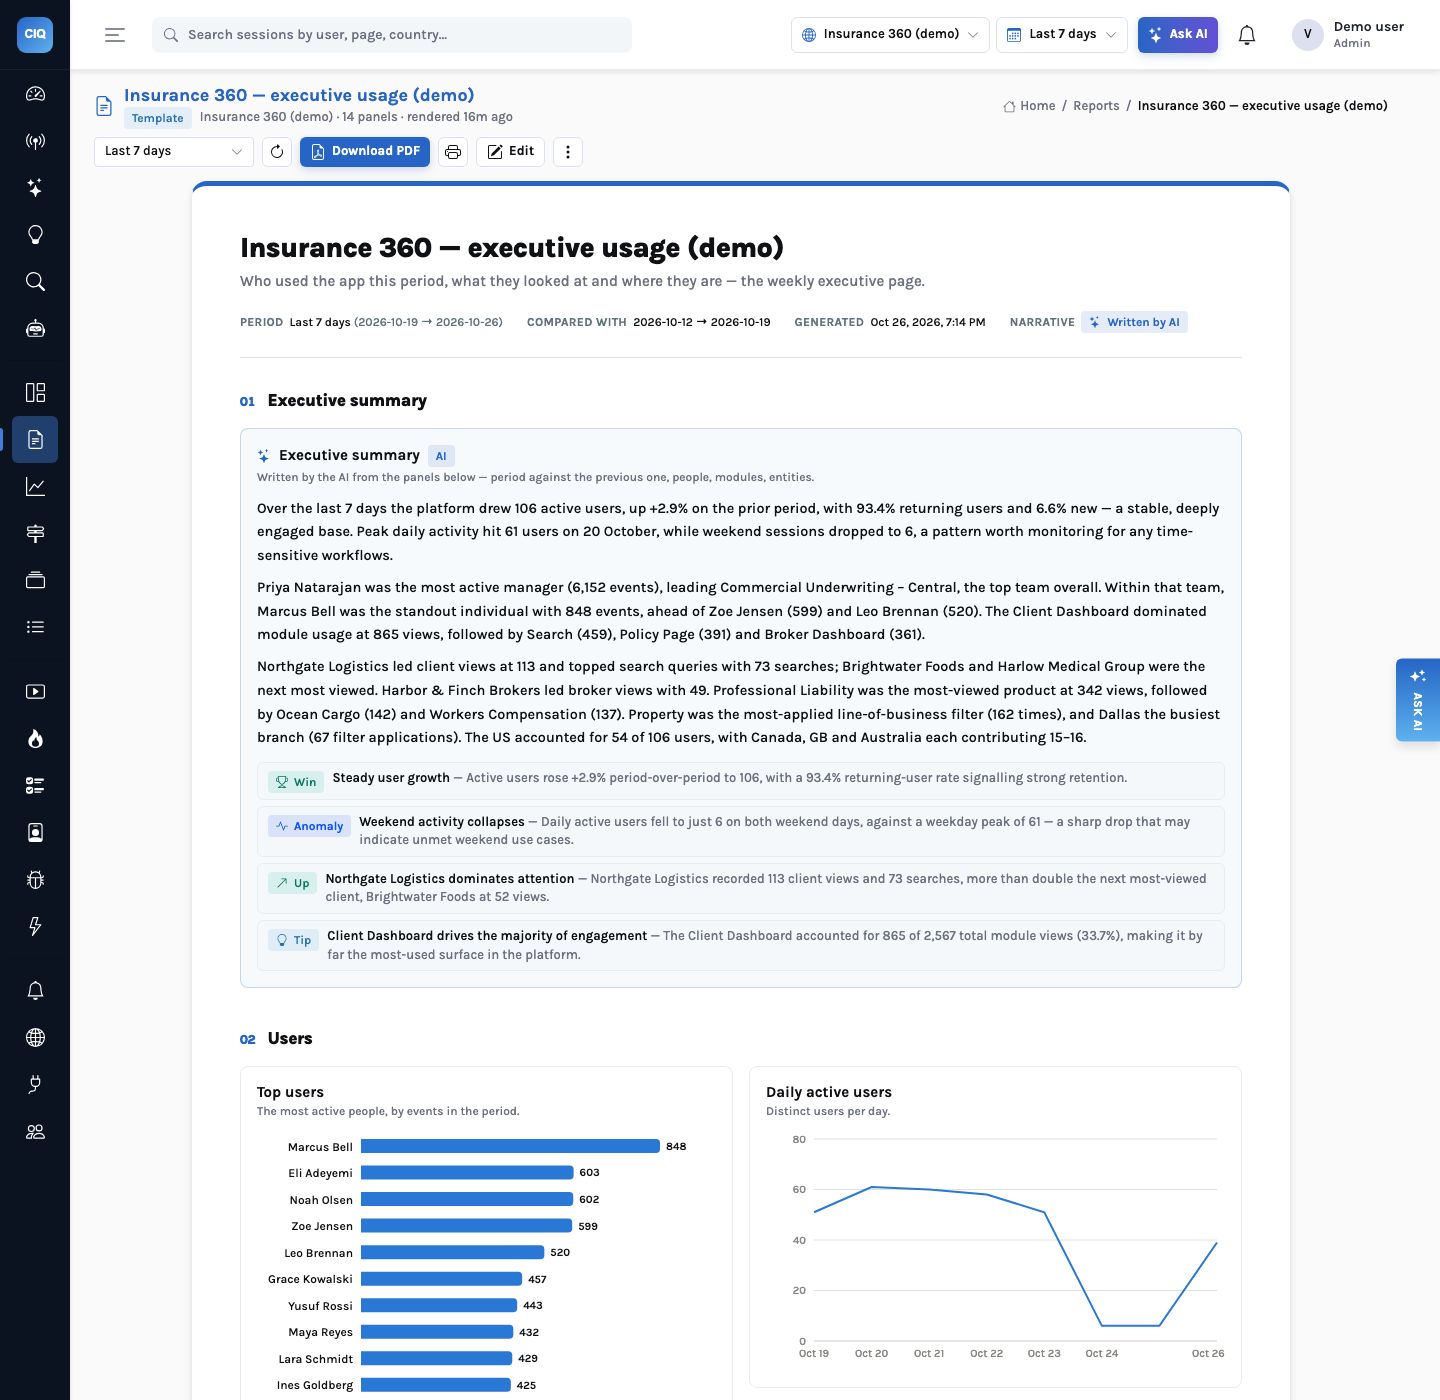Go to Home breadcrumb link
This screenshot has width=1440, height=1400.
click(x=1030, y=106)
